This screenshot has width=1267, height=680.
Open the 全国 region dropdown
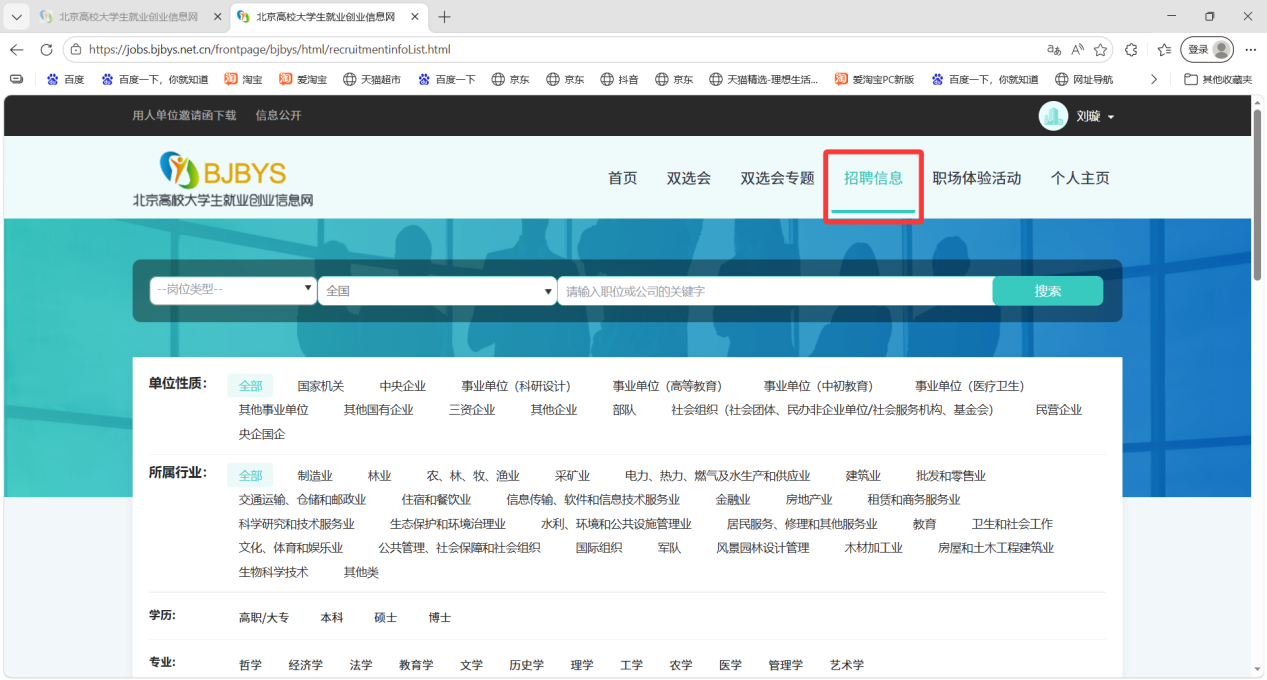[437, 291]
